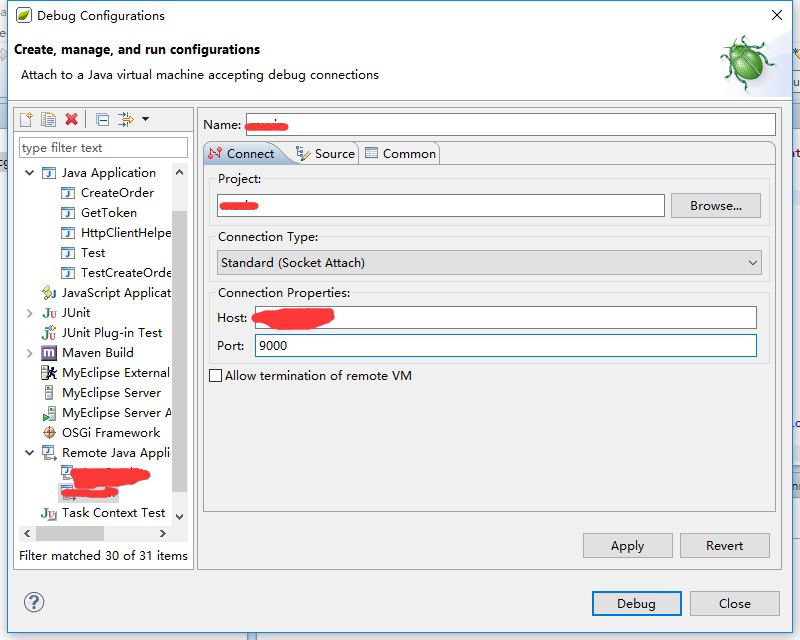Select the TestCreateOrder configuration
Viewport: 800px width, 640px height.
point(126,273)
